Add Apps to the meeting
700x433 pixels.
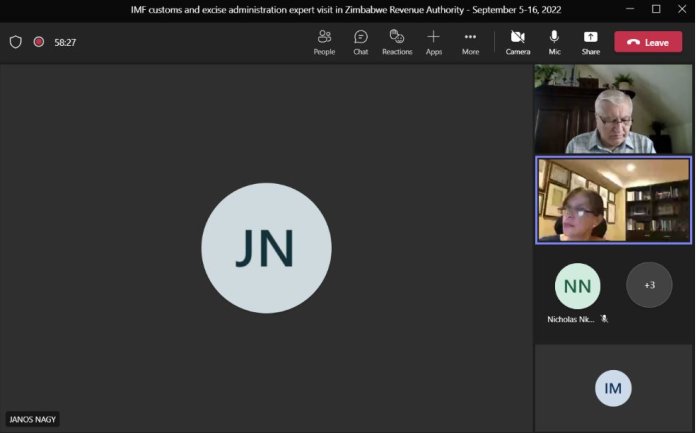pyautogui.click(x=433, y=42)
